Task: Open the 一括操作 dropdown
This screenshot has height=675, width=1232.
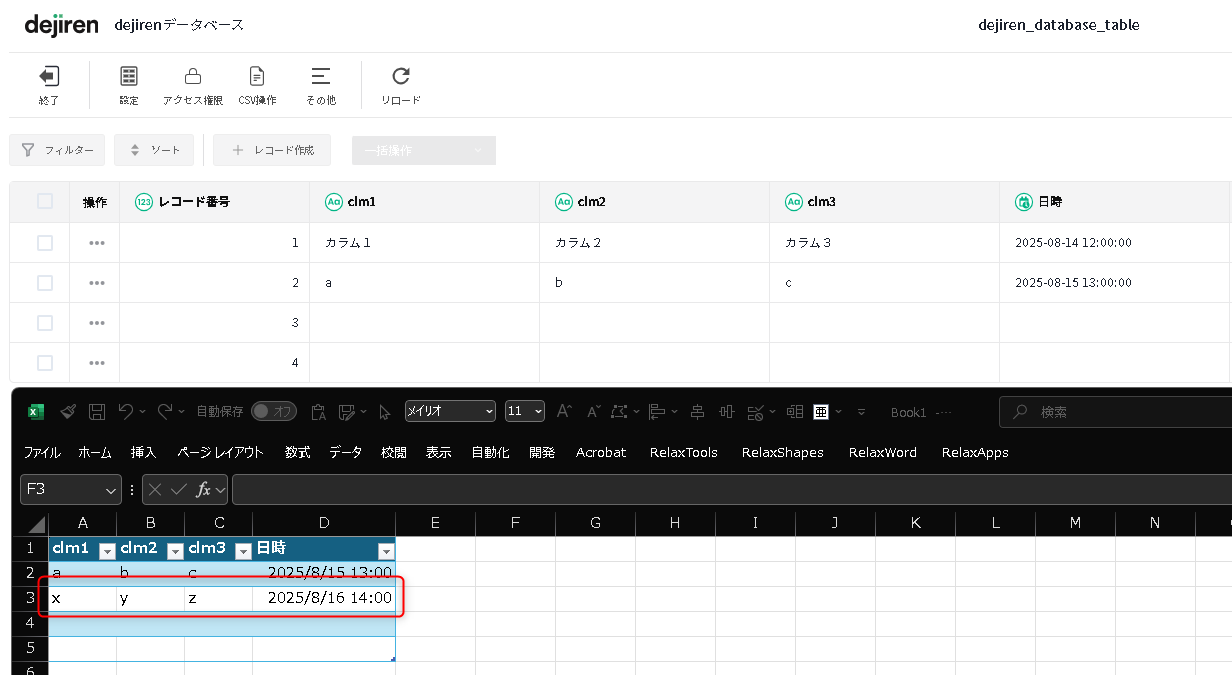Action: [424, 151]
